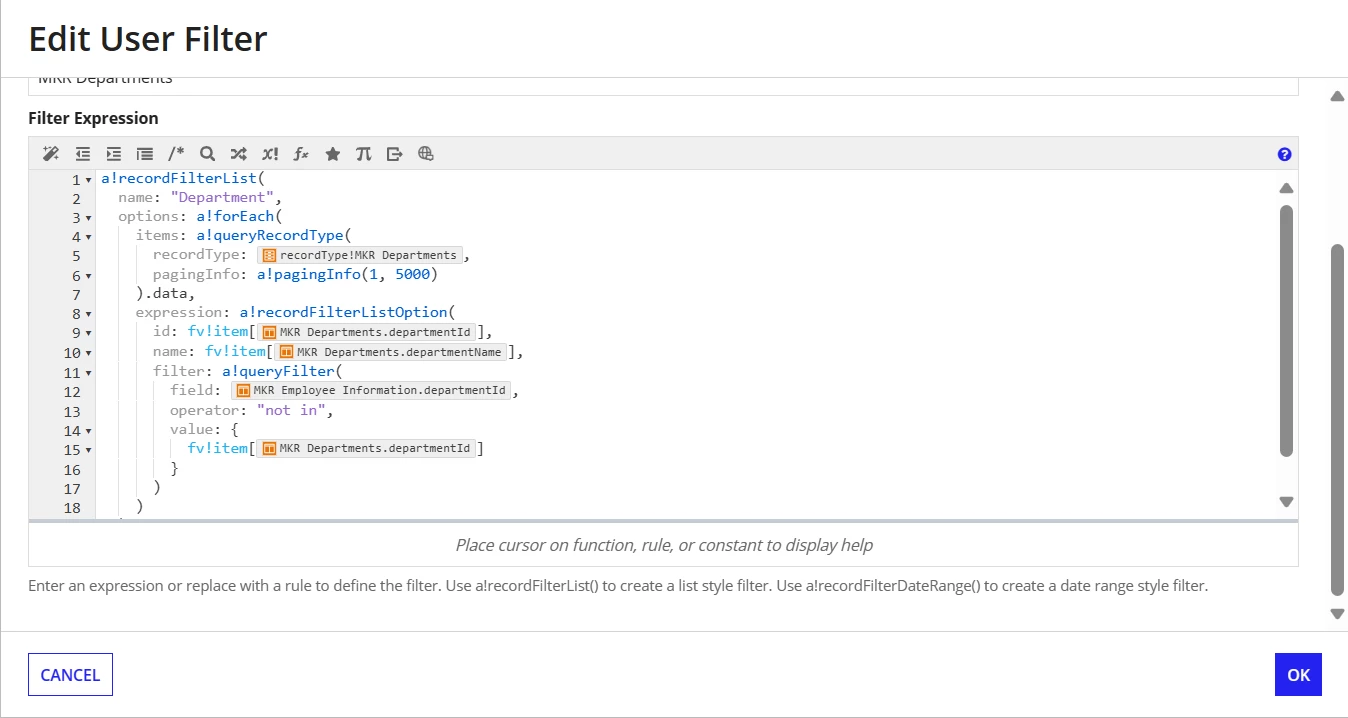Click MKR Departments.departmentId on line 15

coord(366,448)
